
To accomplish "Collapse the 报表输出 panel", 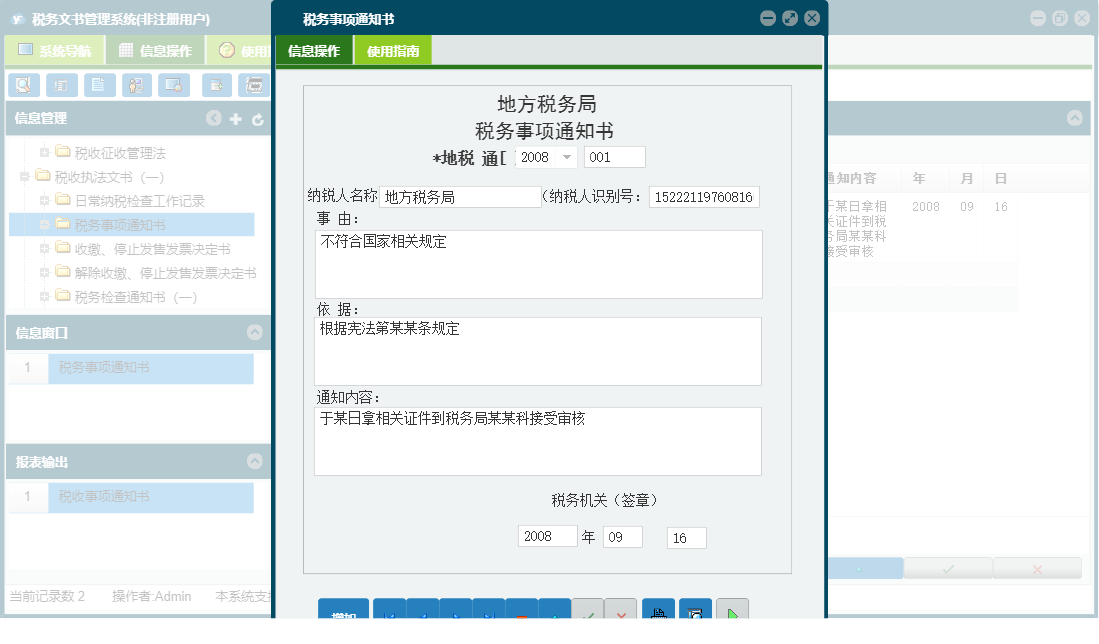I will (x=255, y=462).
